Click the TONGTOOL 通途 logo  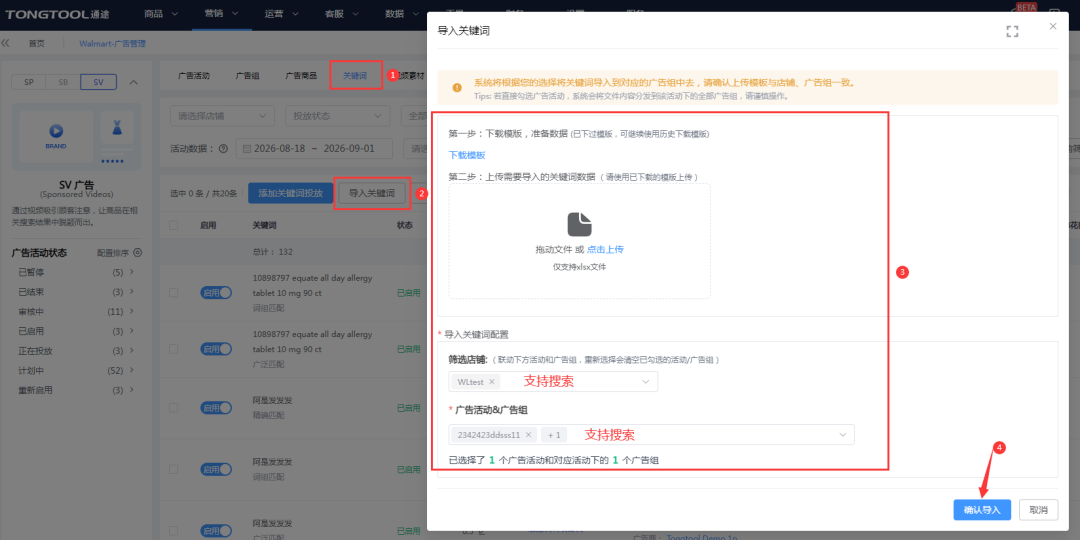(57, 14)
